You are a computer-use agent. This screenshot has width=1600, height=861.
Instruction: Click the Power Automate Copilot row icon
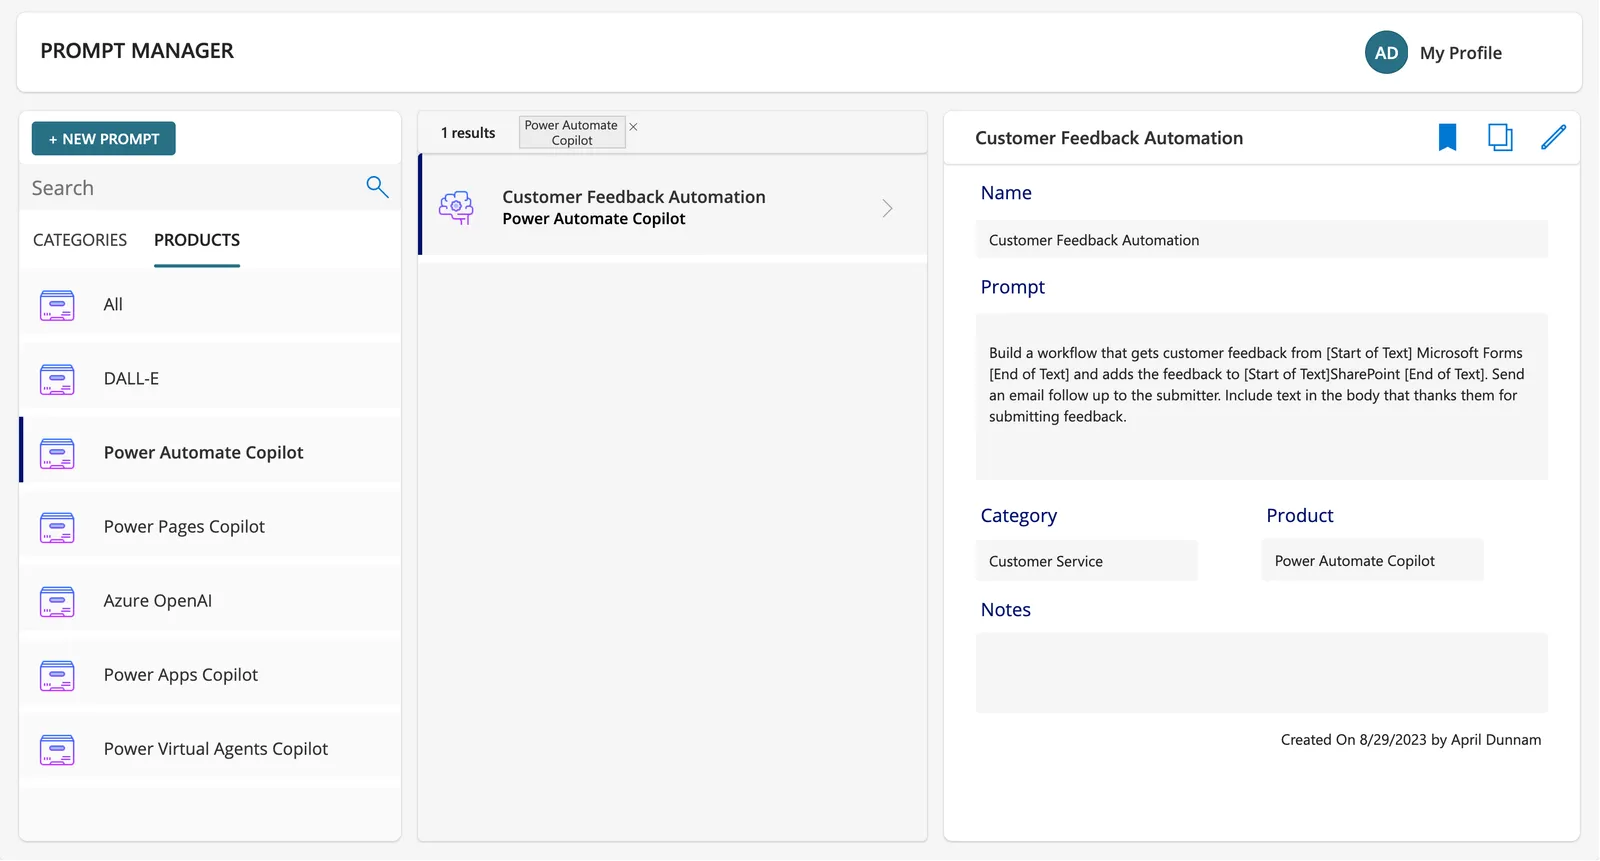(x=57, y=453)
